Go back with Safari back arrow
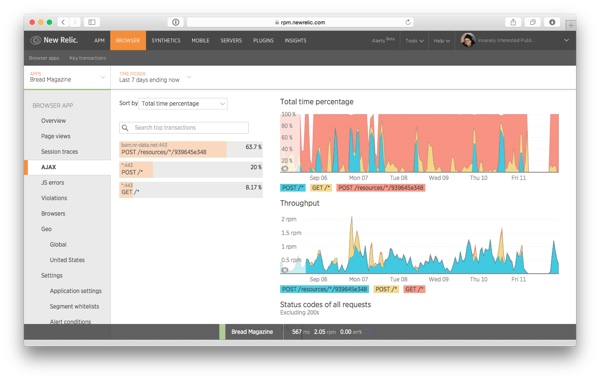The image size is (600, 381). coord(64,22)
